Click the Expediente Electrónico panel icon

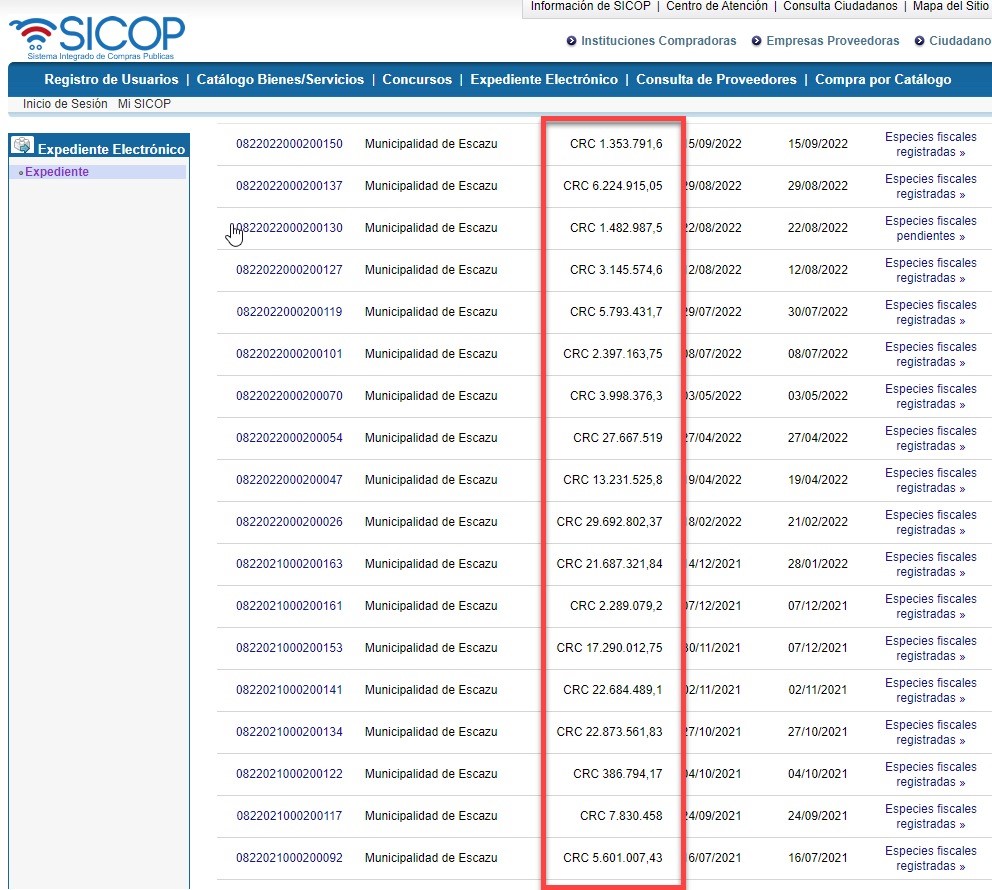pyautogui.click(x=22, y=145)
